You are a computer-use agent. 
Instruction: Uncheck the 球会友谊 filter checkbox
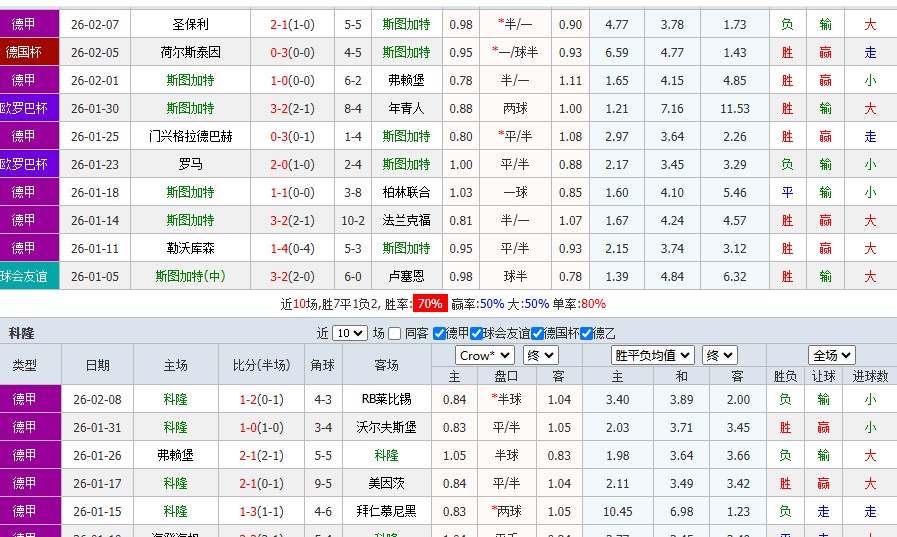pos(476,334)
